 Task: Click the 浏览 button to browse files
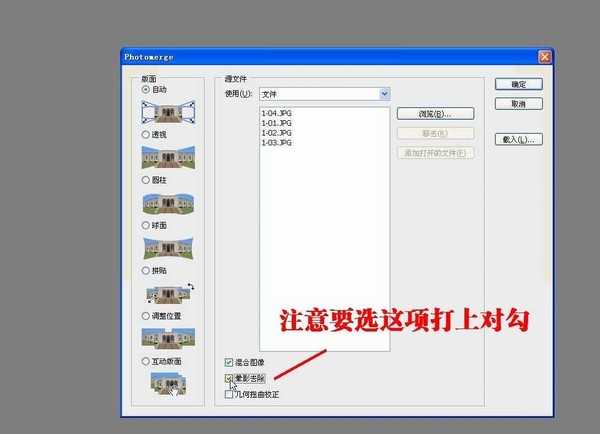pos(435,114)
